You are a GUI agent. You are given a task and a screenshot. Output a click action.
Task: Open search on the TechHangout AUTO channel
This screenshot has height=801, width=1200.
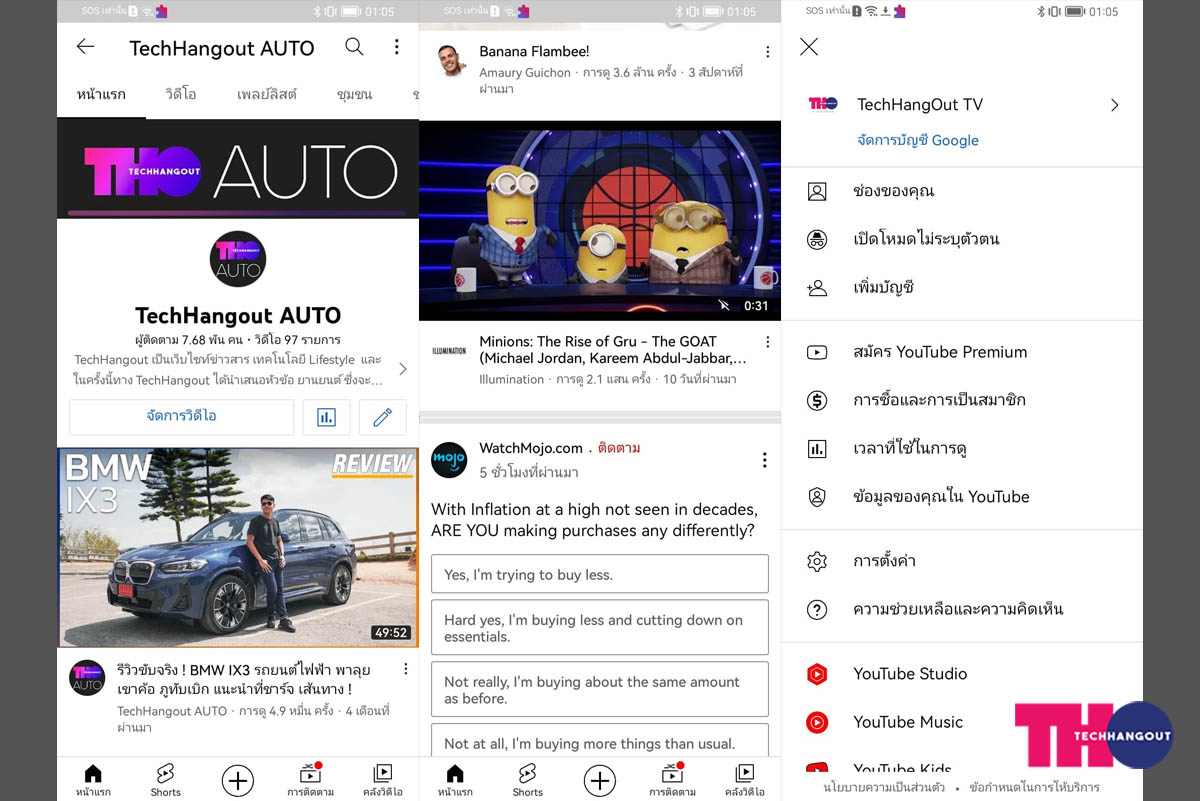(354, 47)
